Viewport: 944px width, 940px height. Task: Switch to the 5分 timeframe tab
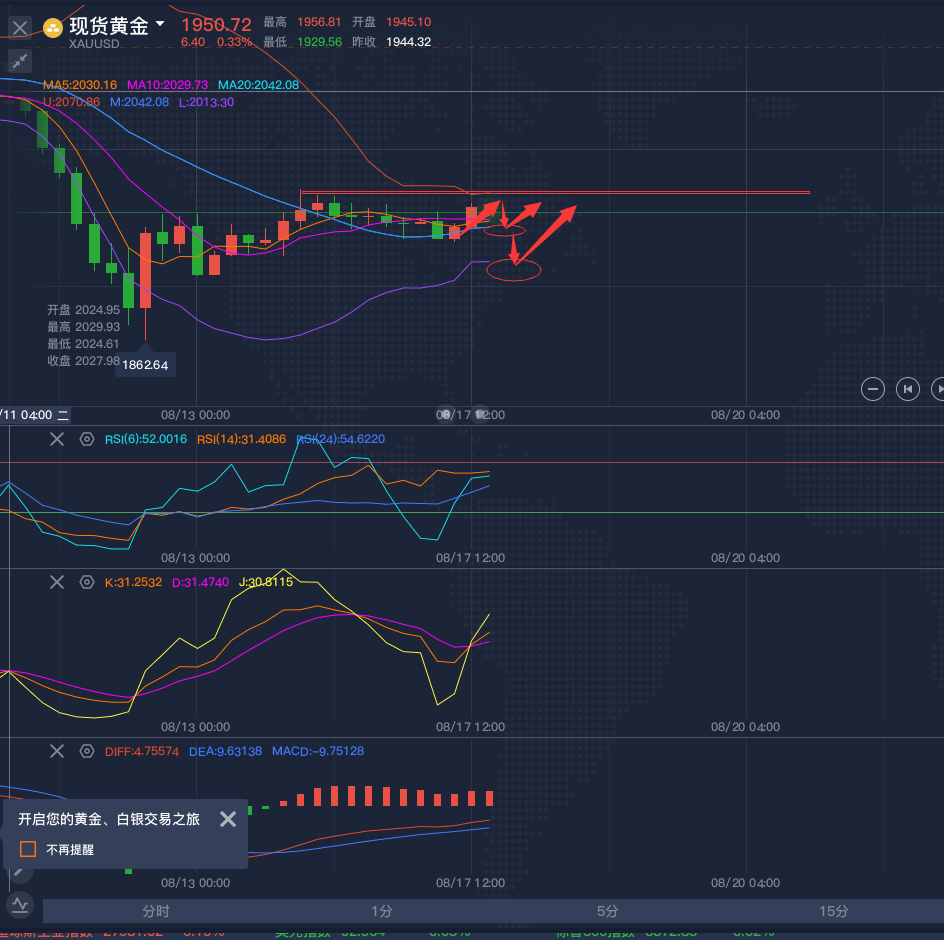(607, 911)
